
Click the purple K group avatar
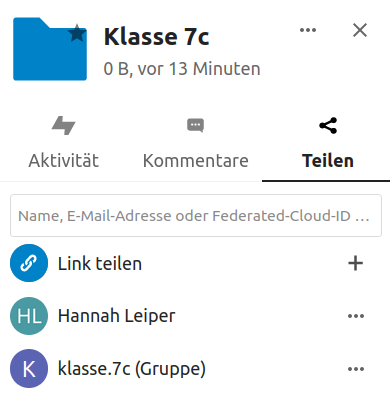[29, 368]
